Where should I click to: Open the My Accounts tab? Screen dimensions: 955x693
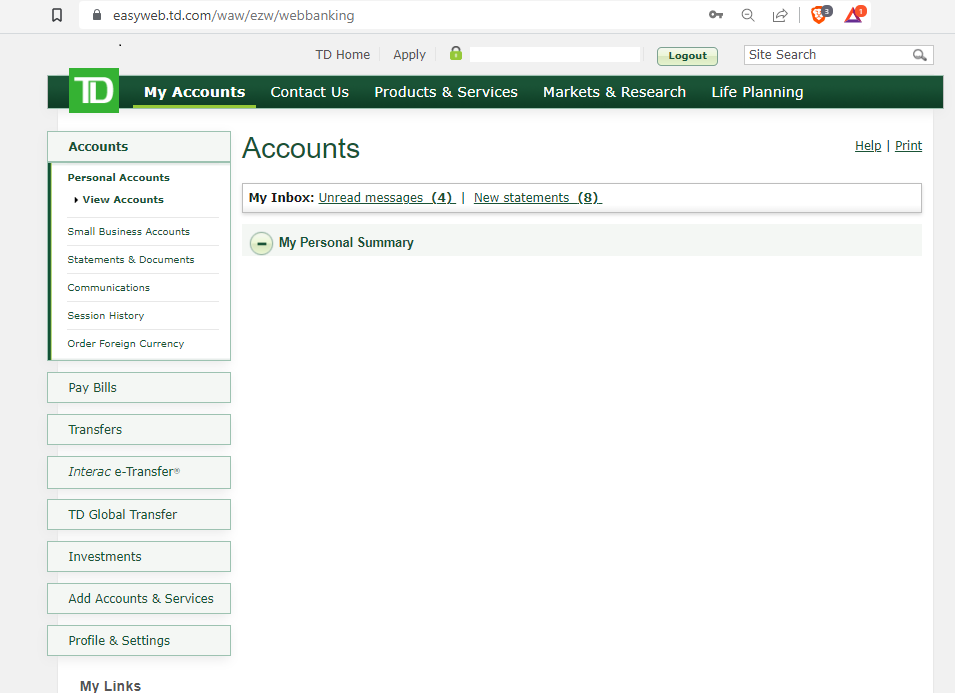click(x=194, y=92)
